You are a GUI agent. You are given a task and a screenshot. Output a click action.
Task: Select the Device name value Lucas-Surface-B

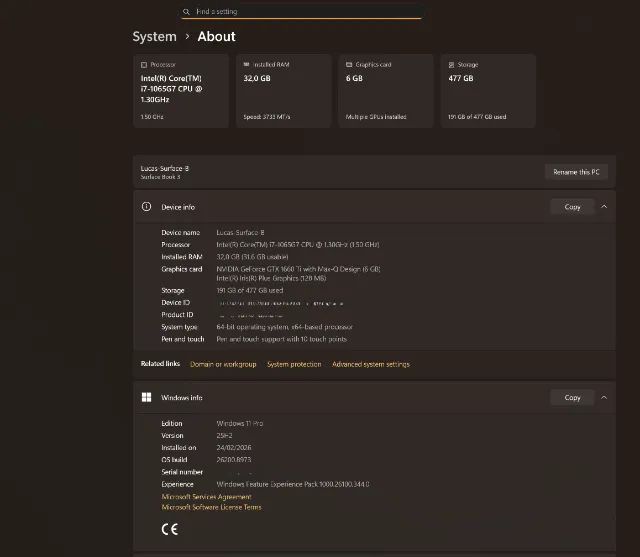click(x=240, y=232)
